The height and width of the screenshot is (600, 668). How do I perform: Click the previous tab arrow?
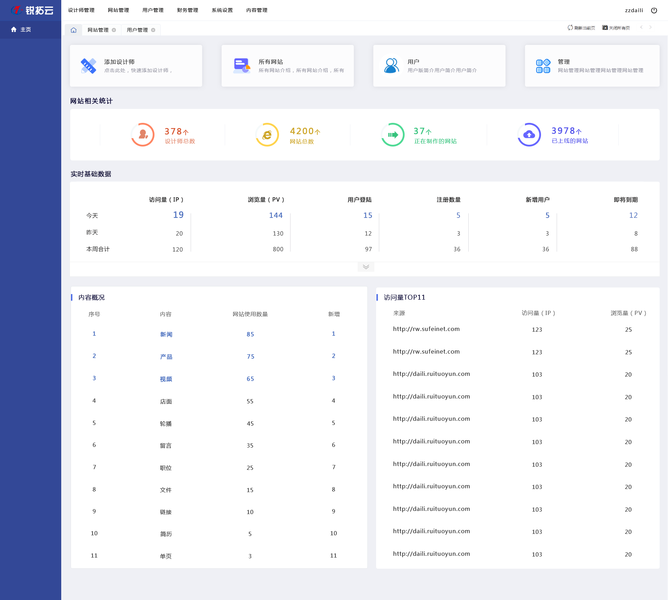641,27
